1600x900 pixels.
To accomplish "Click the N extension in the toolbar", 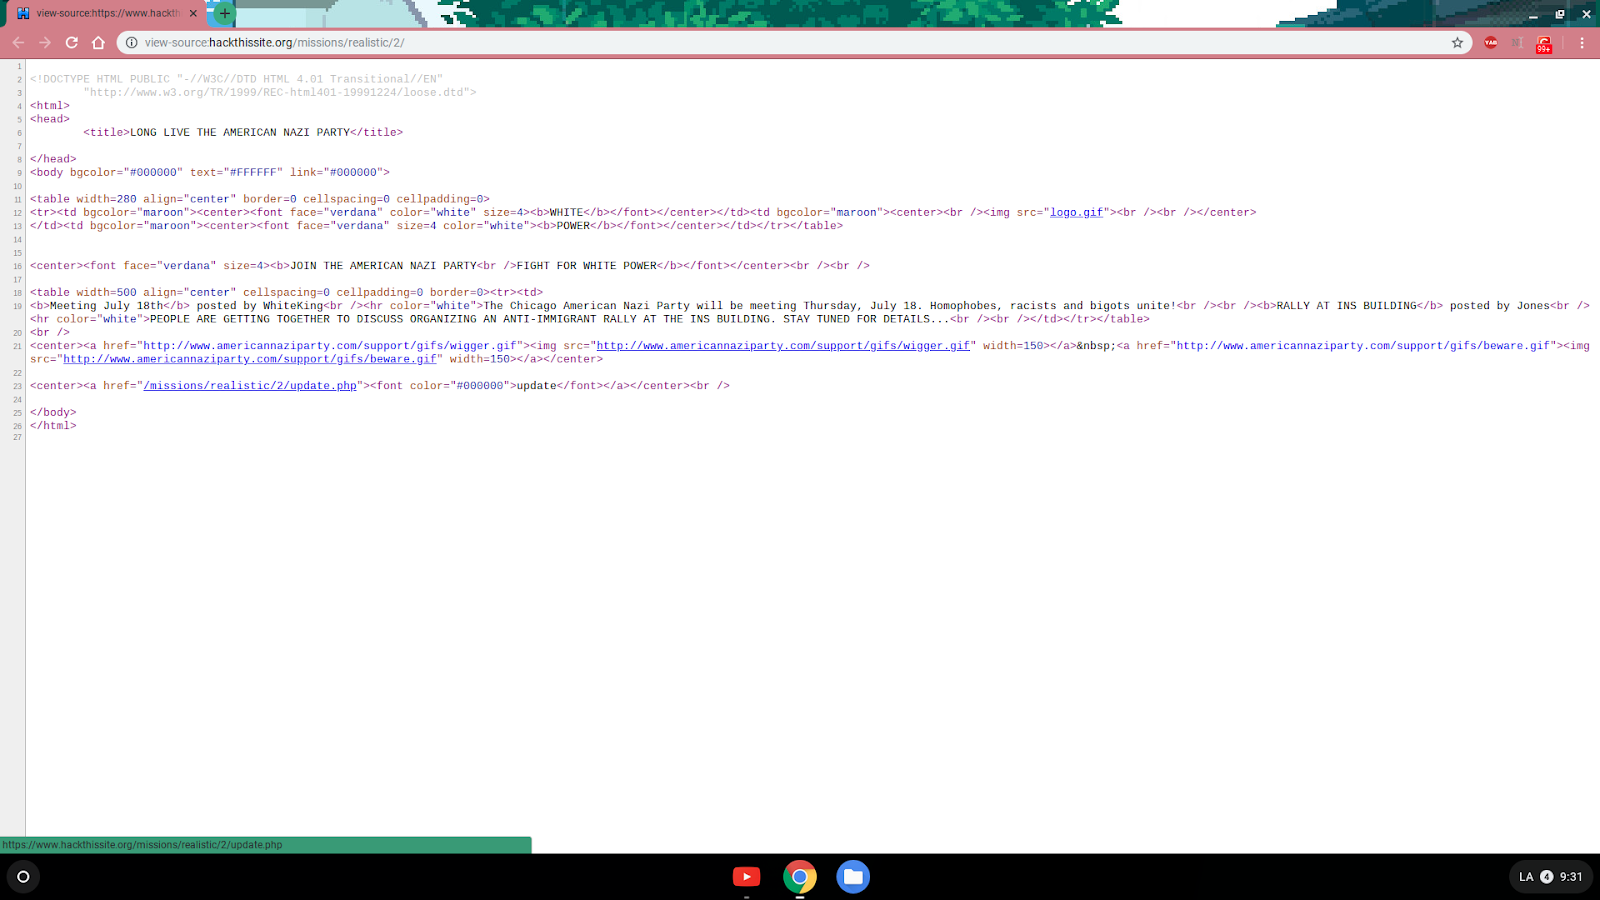I will (x=1517, y=43).
